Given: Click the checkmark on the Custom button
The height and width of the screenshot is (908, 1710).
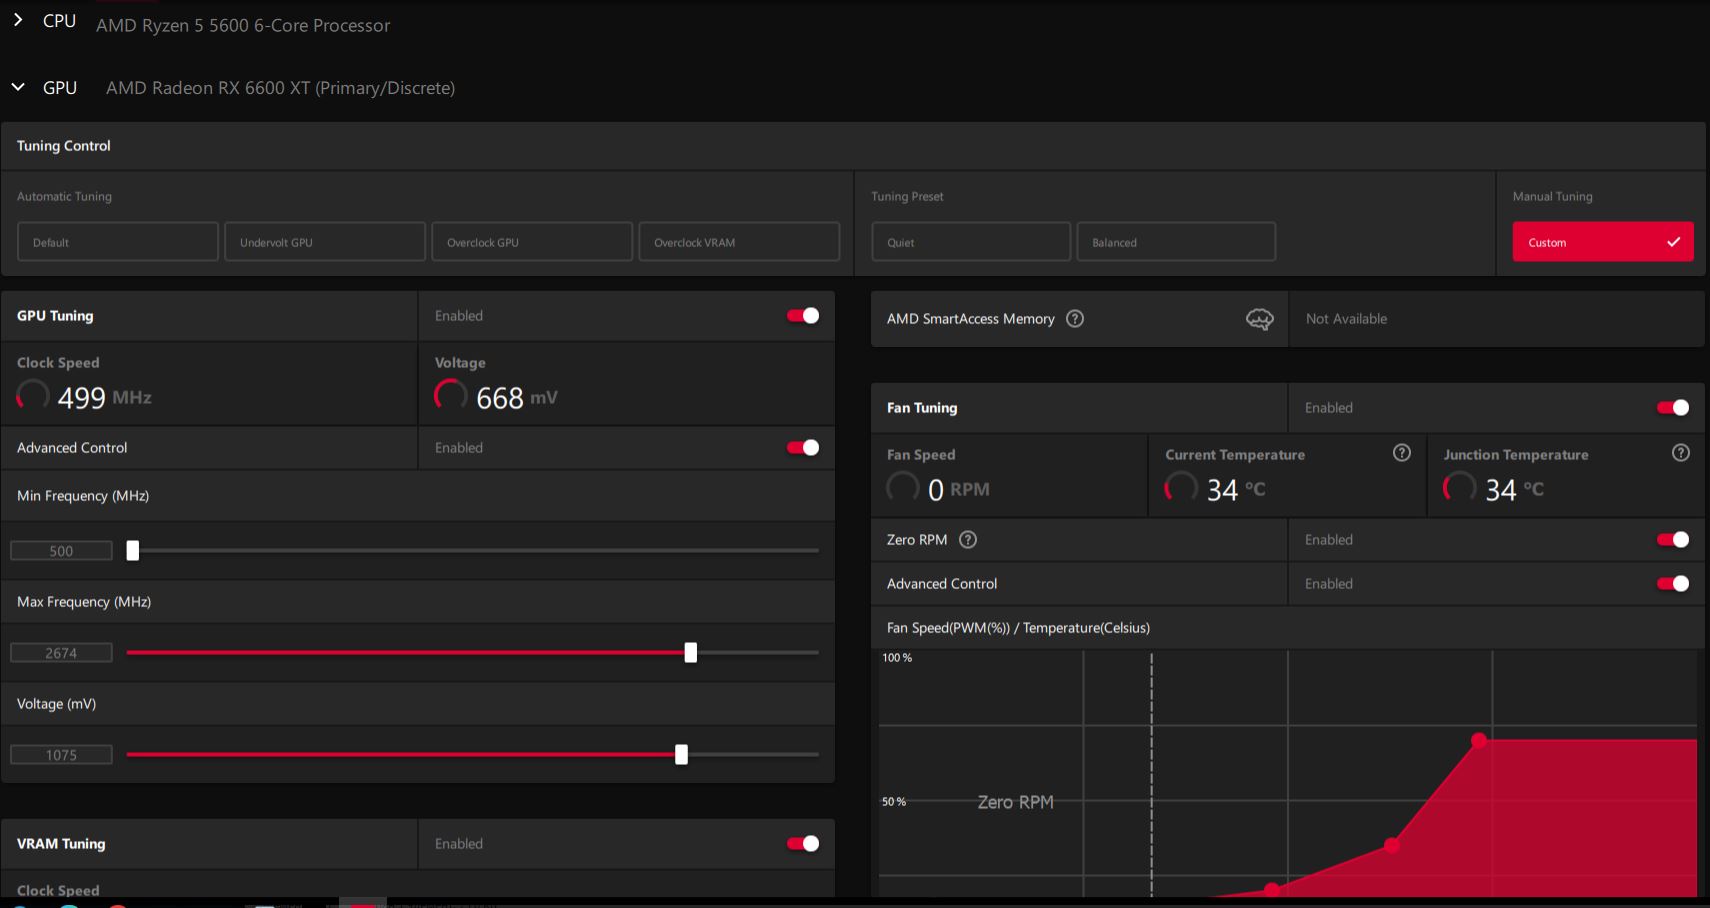Looking at the screenshot, I should click(x=1673, y=242).
